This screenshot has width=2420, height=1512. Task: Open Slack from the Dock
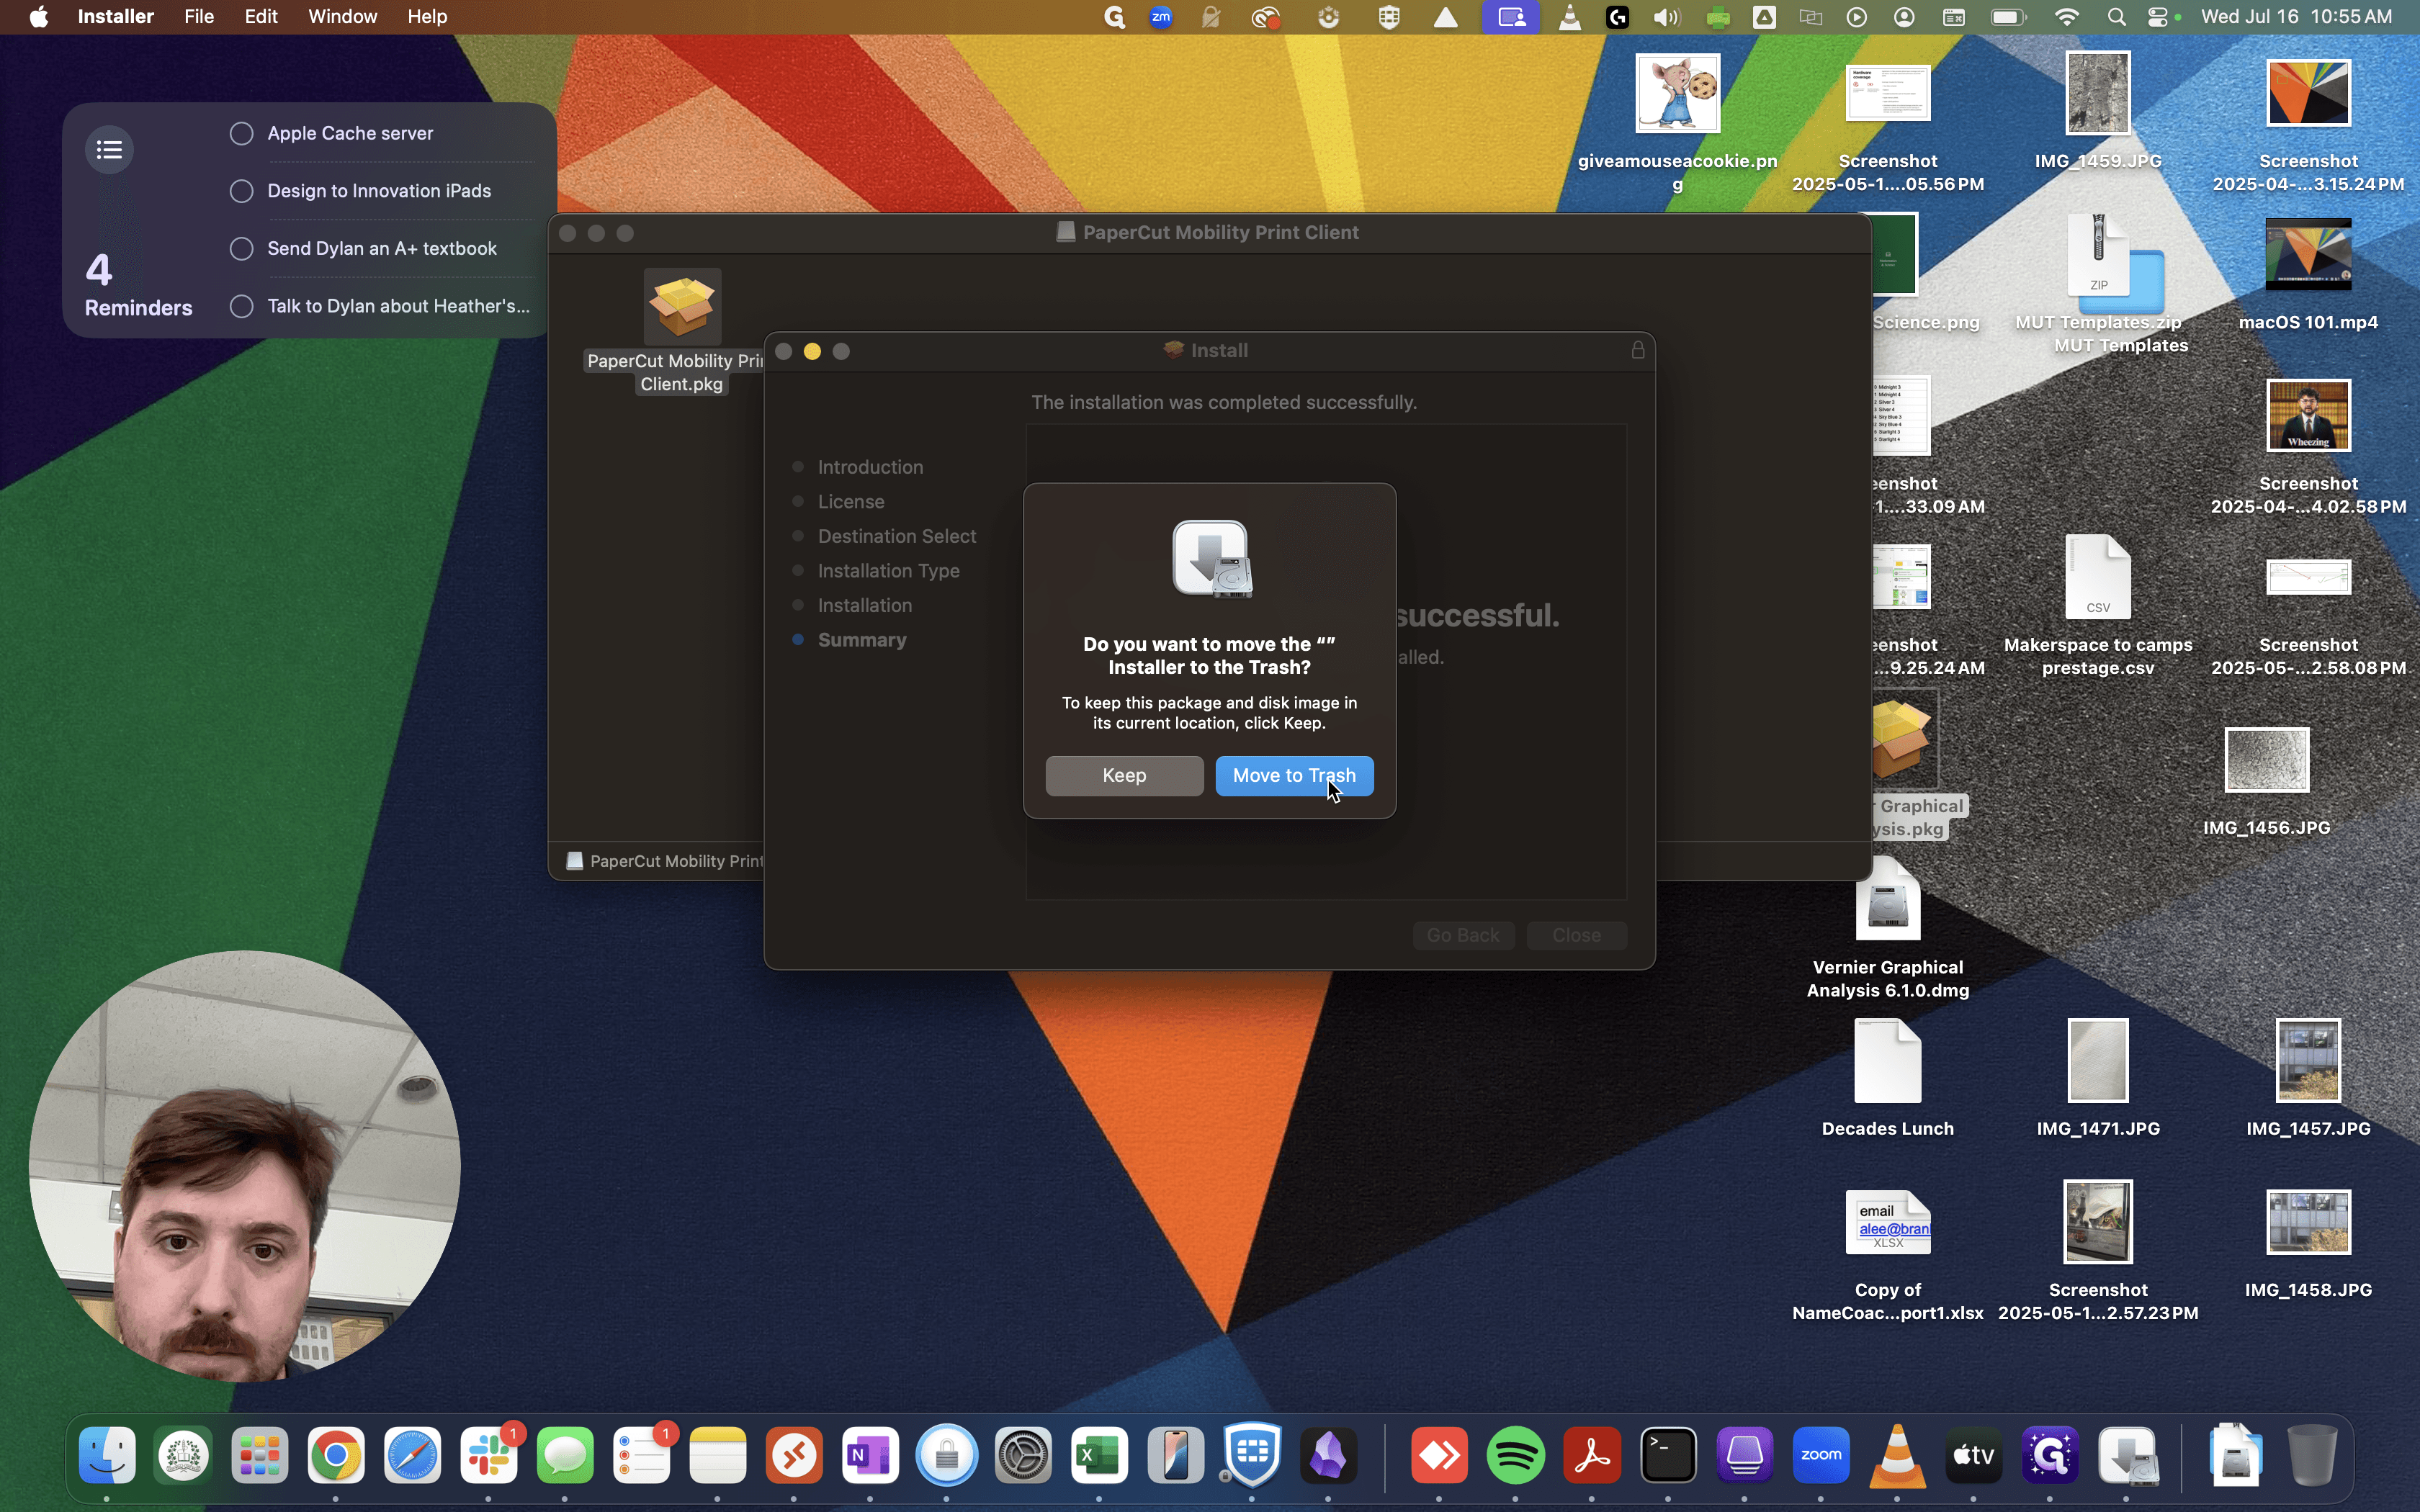click(490, 1455)
